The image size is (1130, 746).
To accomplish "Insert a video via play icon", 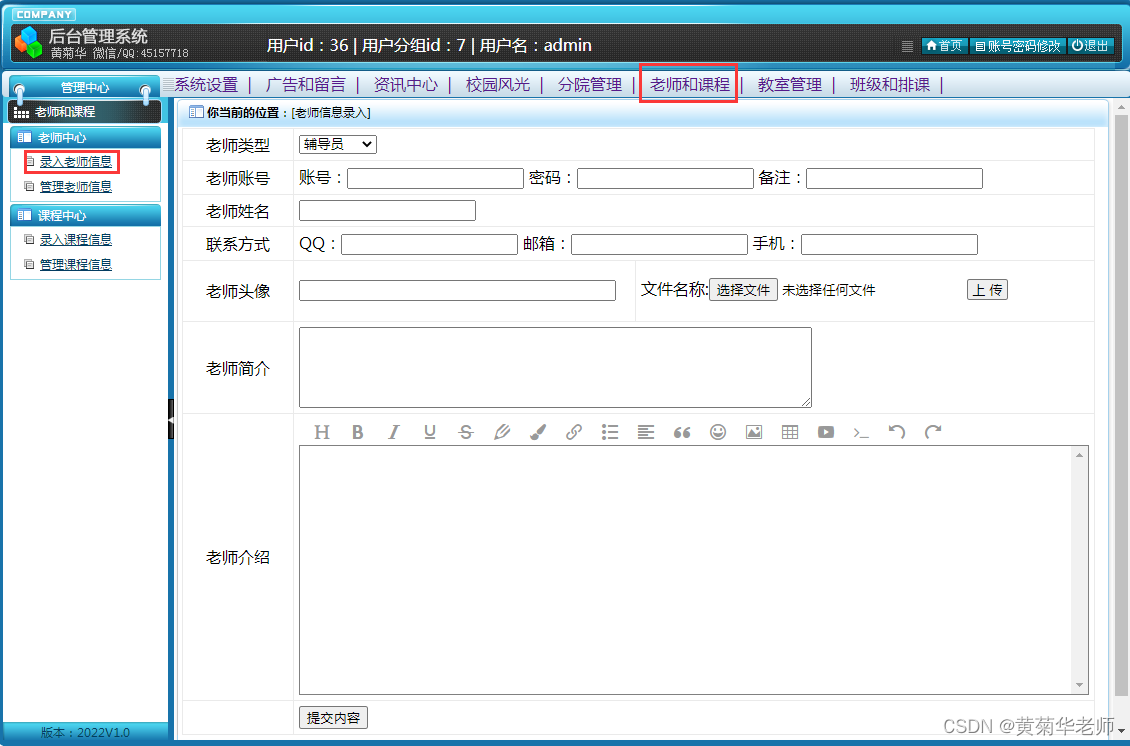I will 826,432.
